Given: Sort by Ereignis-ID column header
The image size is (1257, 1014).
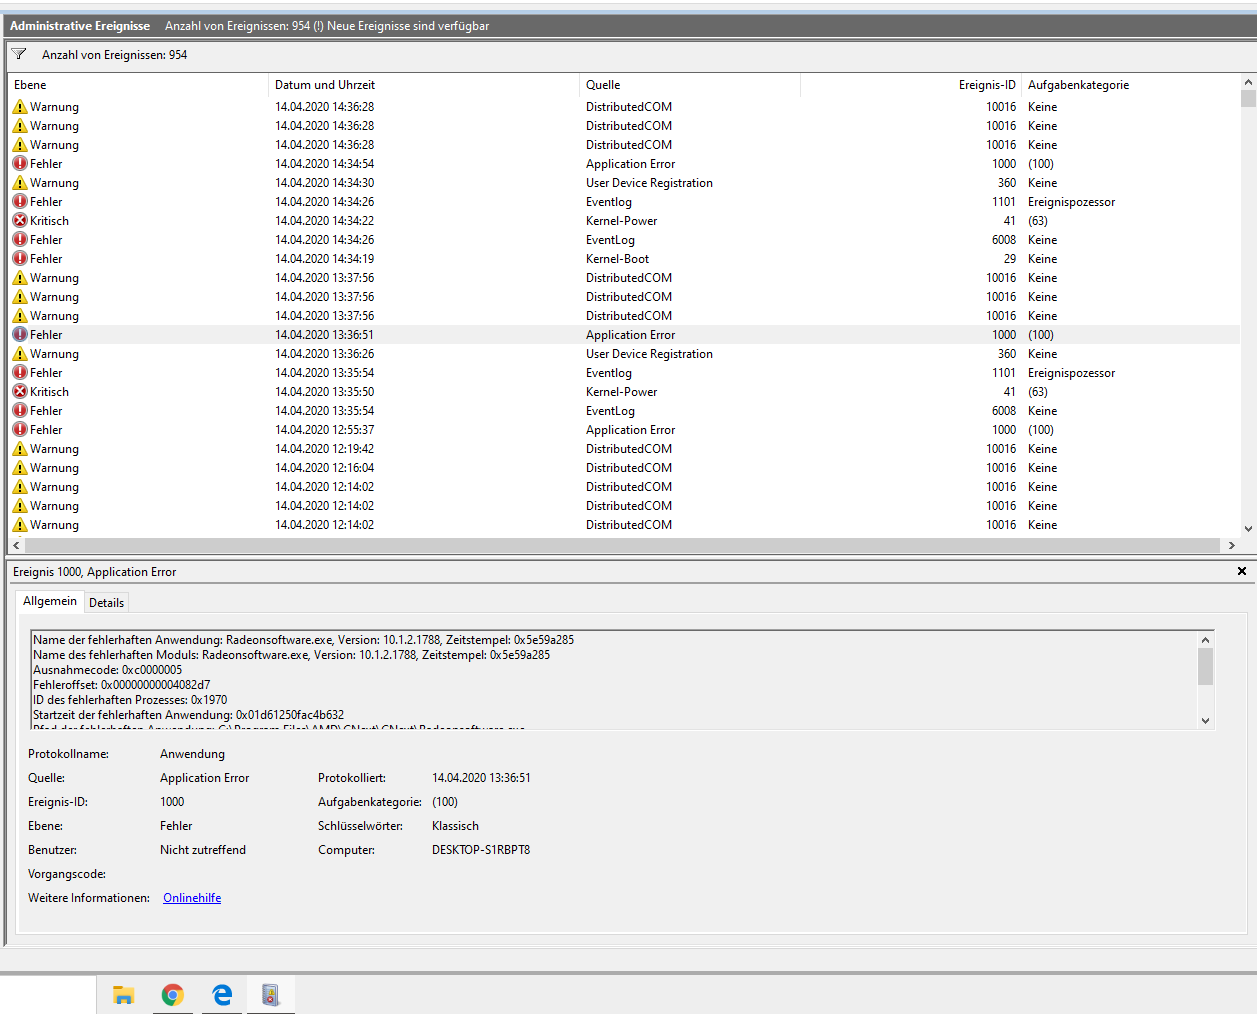Looking at the screenshot, I should [910, 85].
